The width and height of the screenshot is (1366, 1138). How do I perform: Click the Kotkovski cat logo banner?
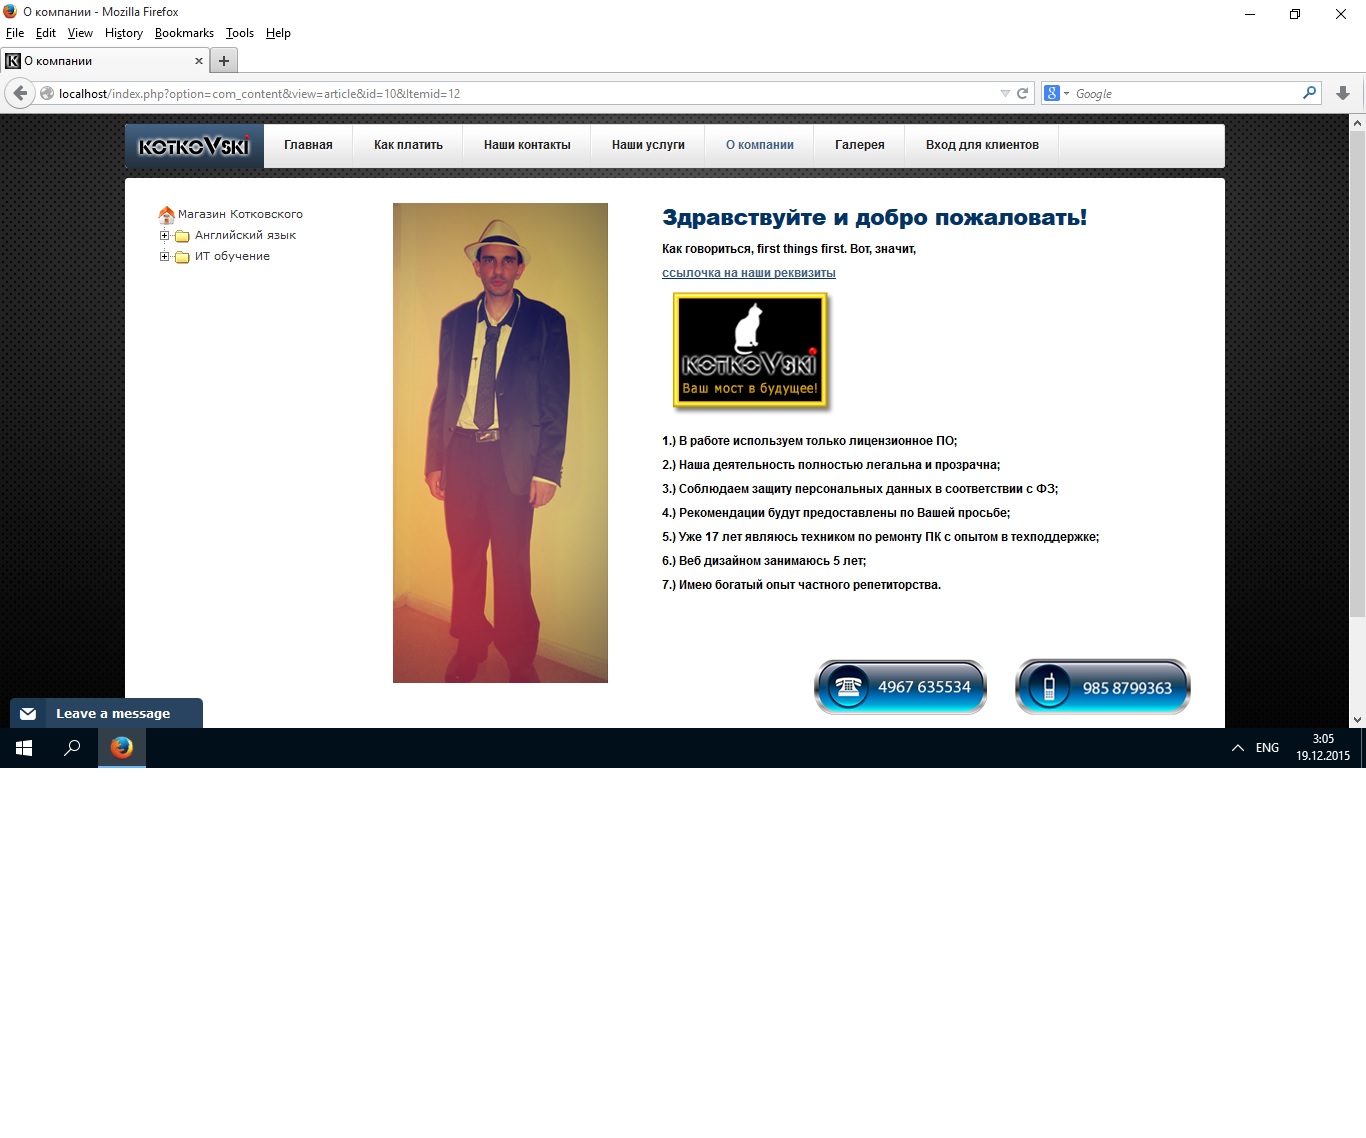point(750,351)
